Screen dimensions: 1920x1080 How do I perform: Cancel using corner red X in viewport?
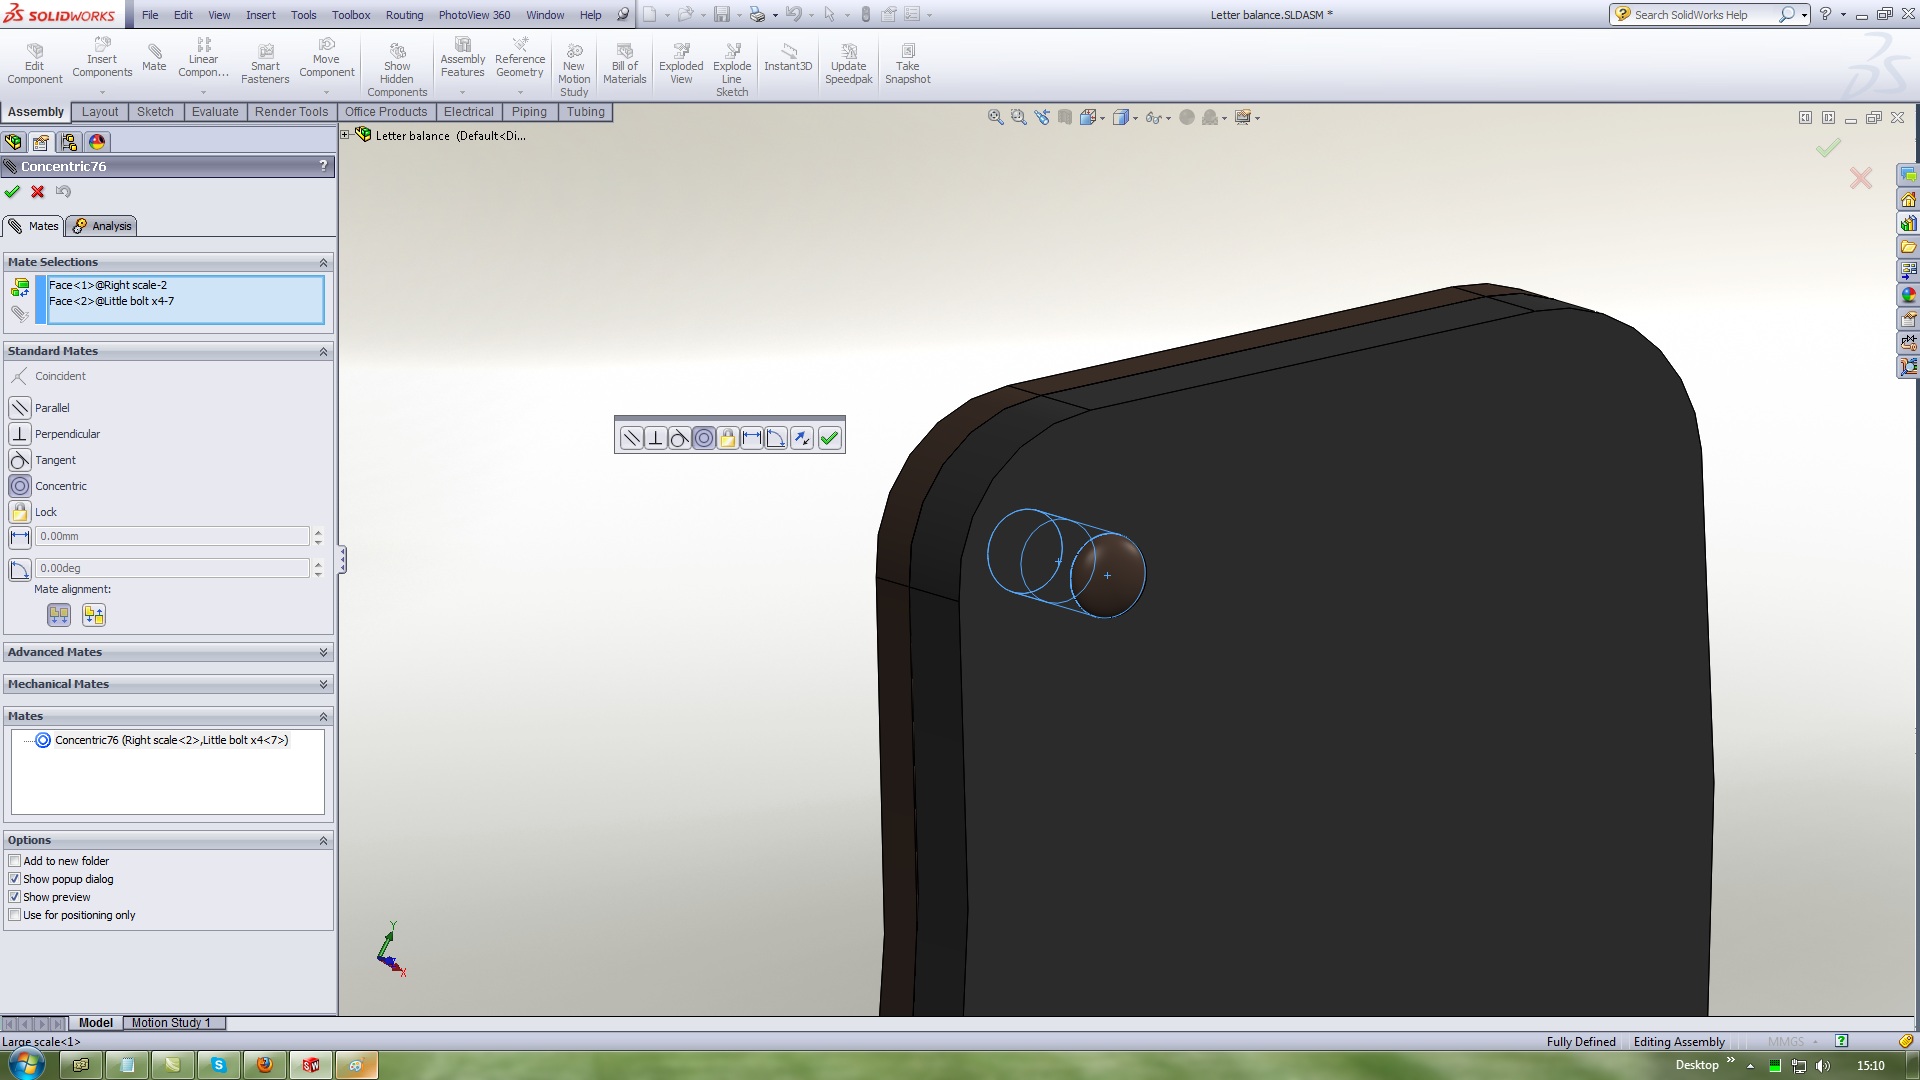coord(1861,178)
